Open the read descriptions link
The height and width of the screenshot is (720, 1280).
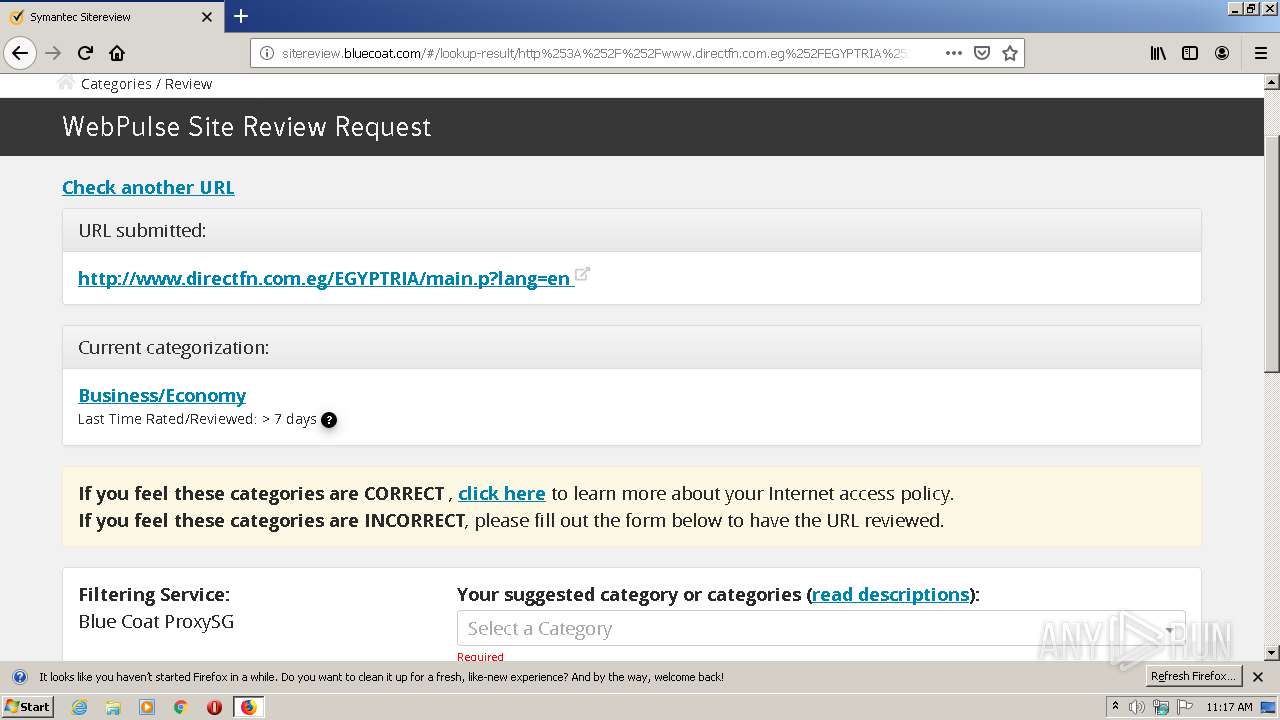[x=891, y=594]
